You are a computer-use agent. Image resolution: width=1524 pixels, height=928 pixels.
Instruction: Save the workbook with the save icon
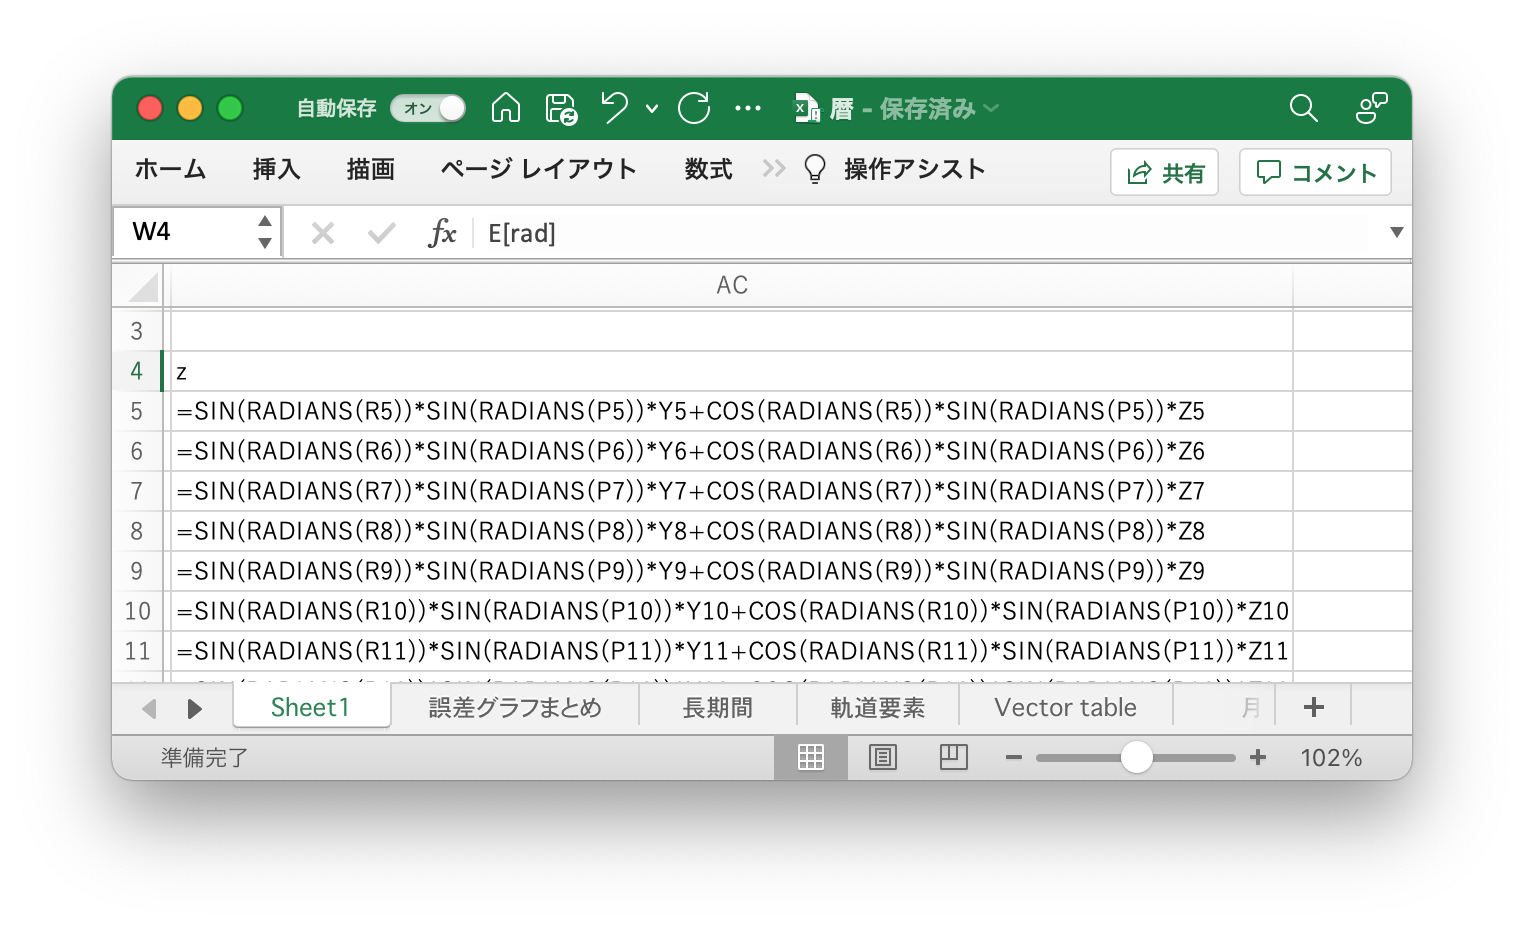[561, 108]
